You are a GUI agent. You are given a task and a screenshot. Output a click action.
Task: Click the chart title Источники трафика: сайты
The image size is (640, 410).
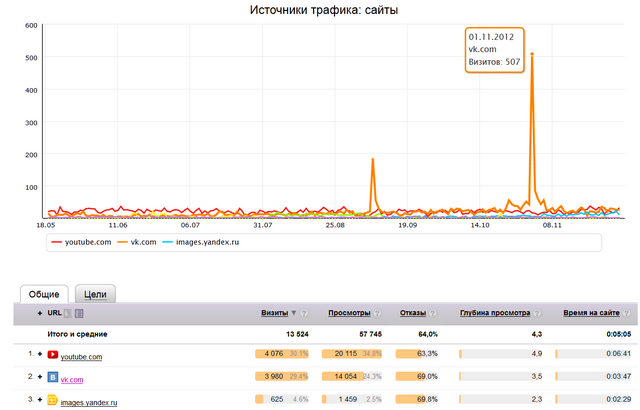324,10
